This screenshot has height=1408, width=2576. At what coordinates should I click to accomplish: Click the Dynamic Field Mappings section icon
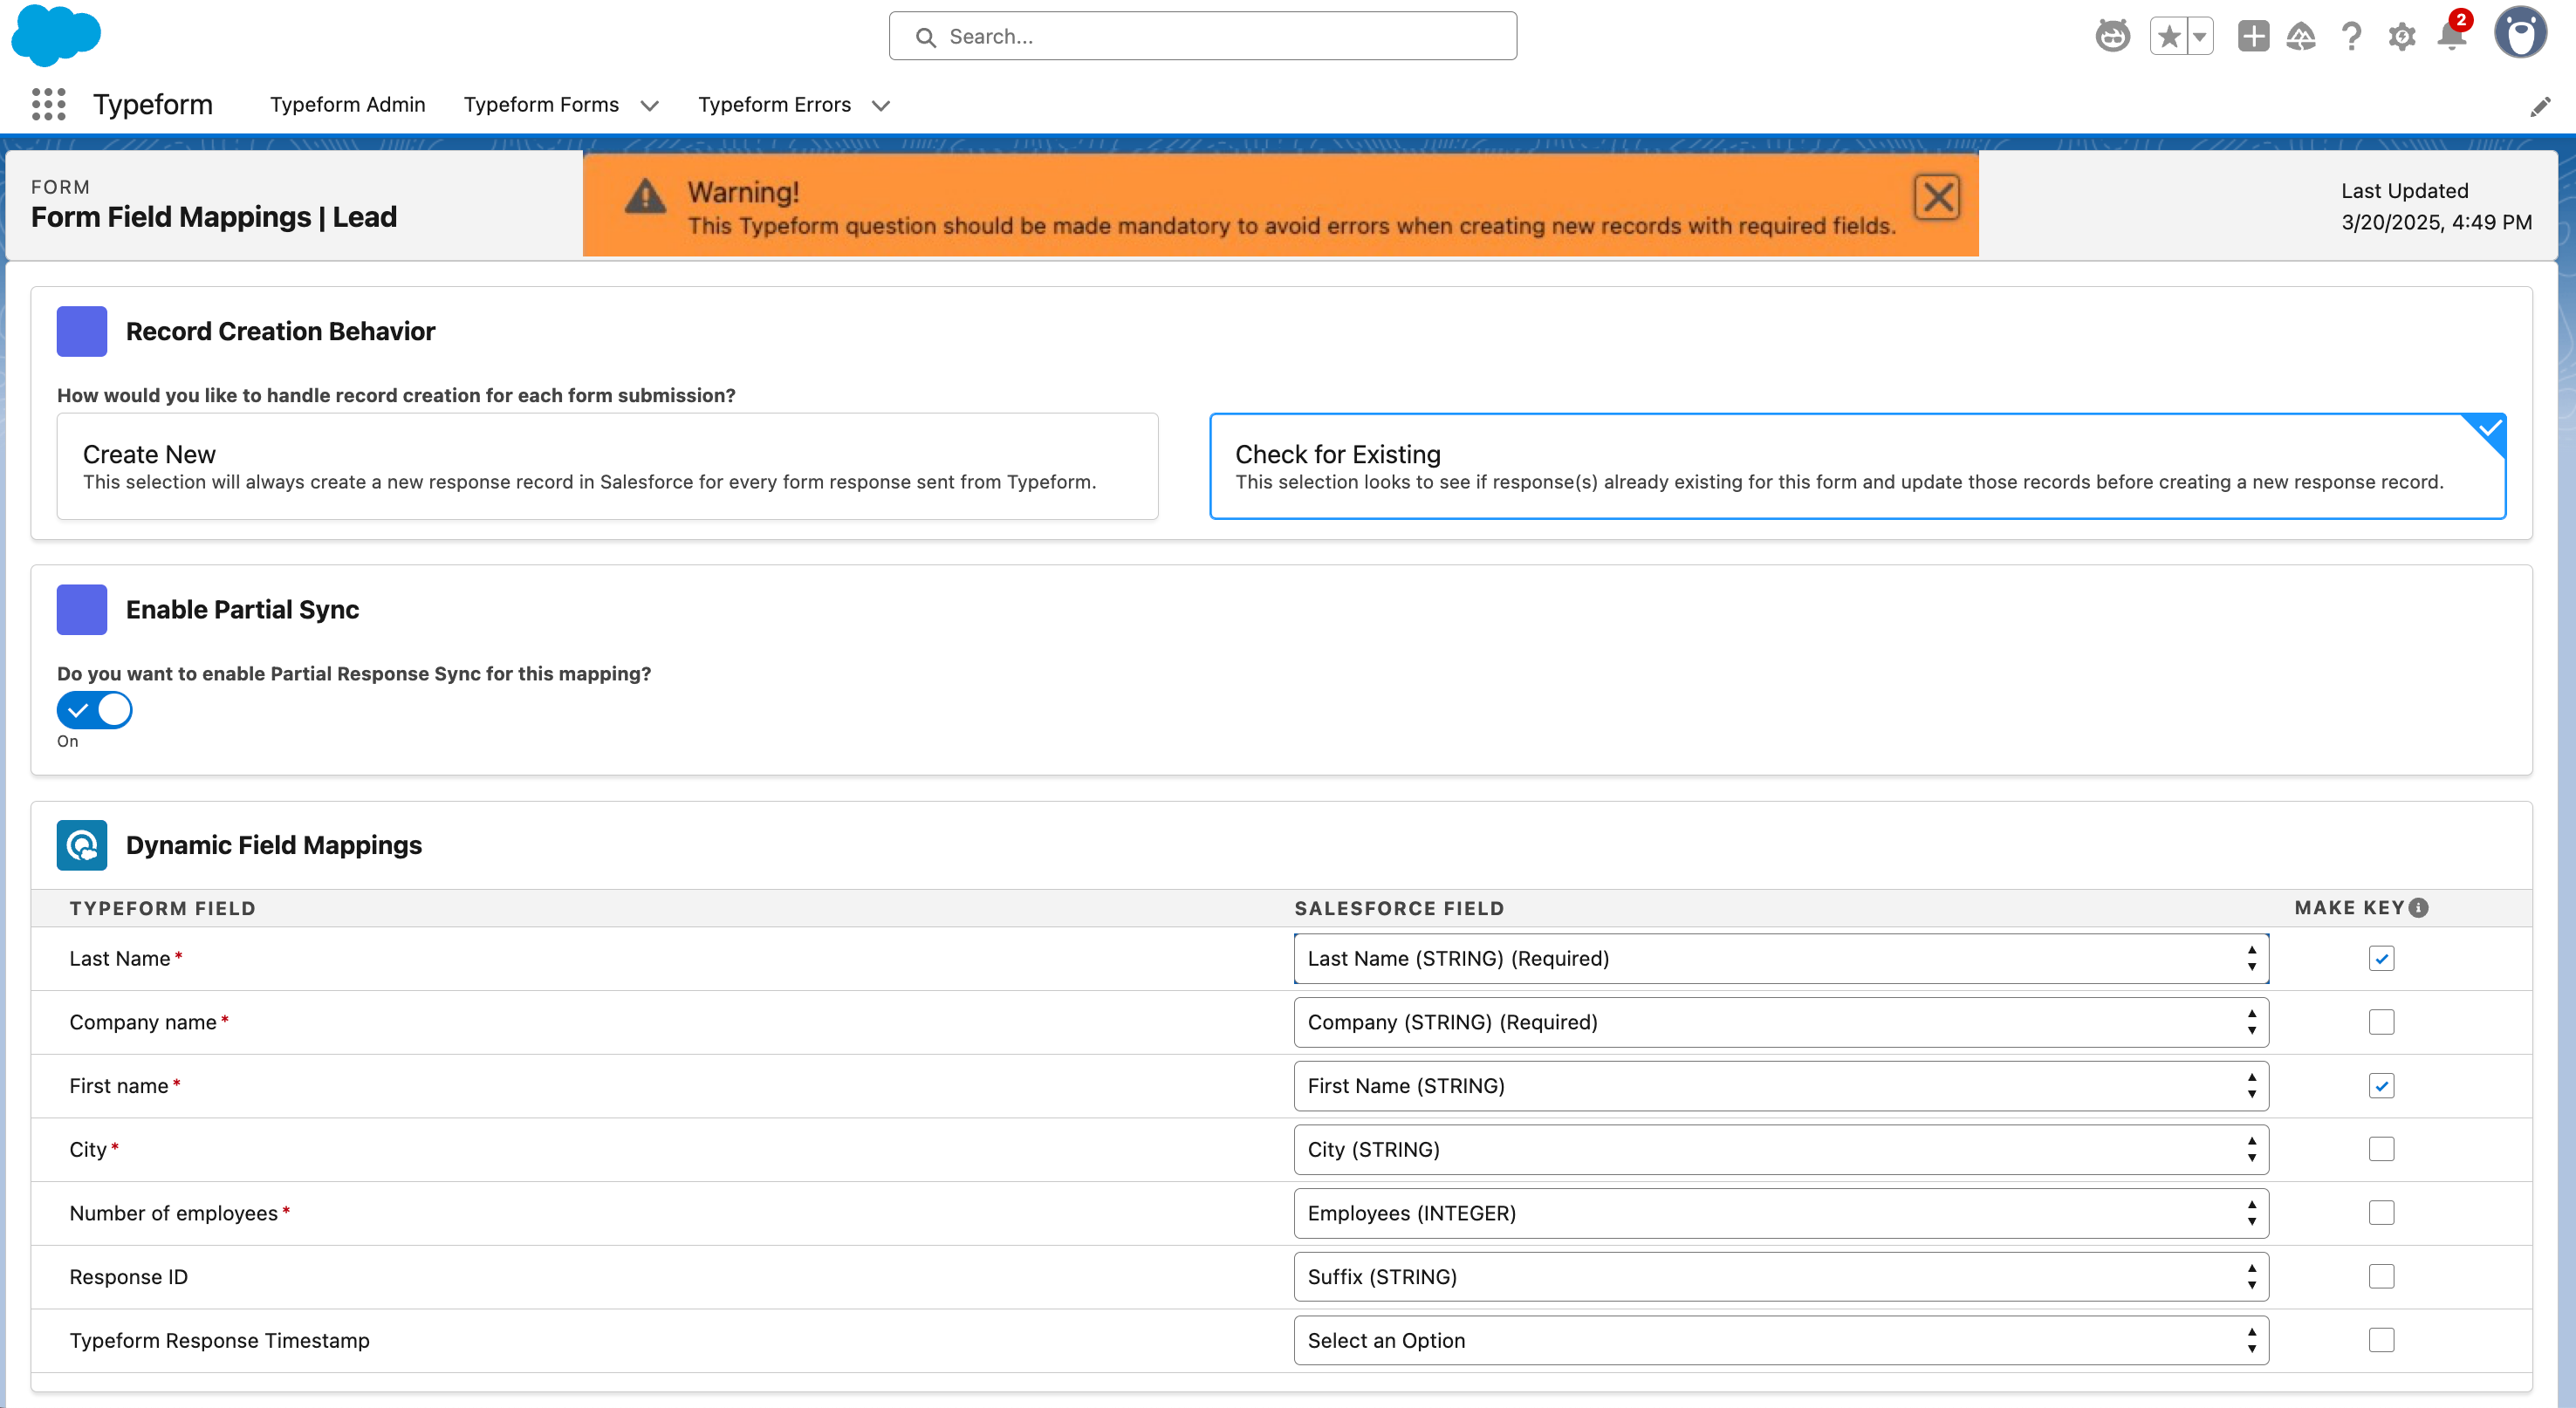point(82,845)
